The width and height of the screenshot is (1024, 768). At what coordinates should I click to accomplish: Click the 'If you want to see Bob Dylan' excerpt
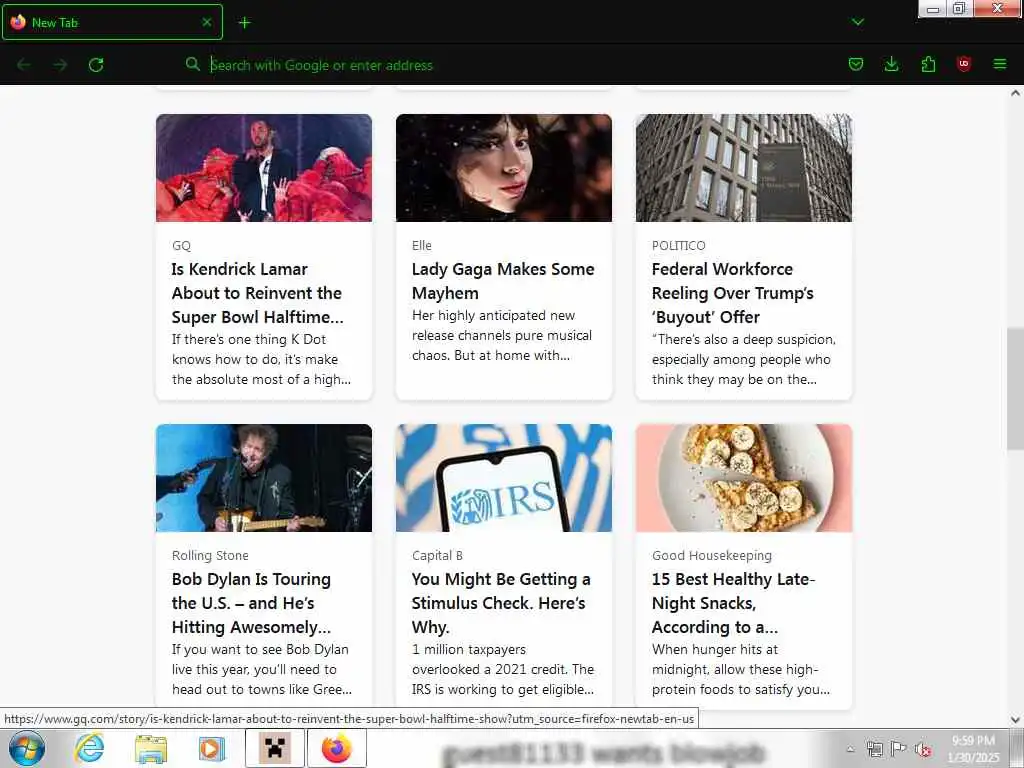(x=262, y=669)
